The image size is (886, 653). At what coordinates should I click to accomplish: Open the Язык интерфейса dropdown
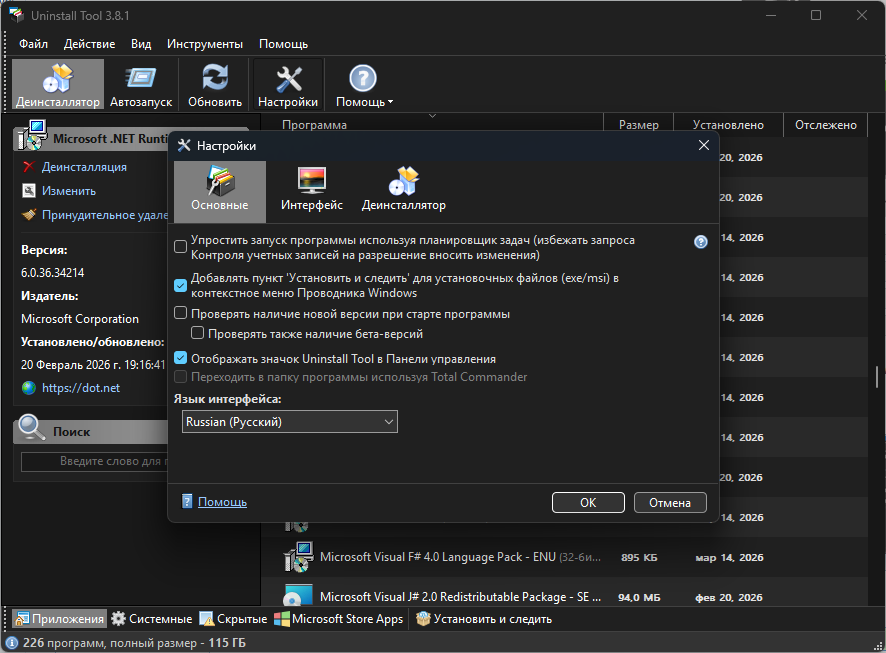[x=289, y=422]
